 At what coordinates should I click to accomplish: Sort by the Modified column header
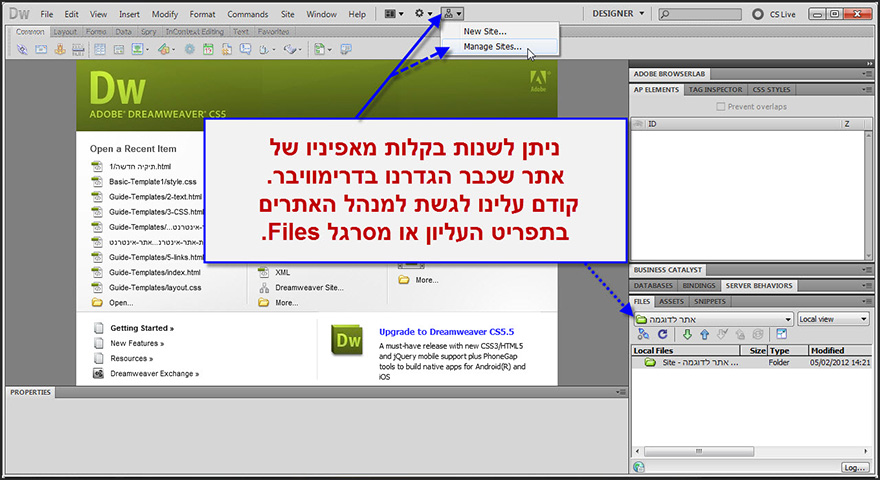[x=838, y=350]
